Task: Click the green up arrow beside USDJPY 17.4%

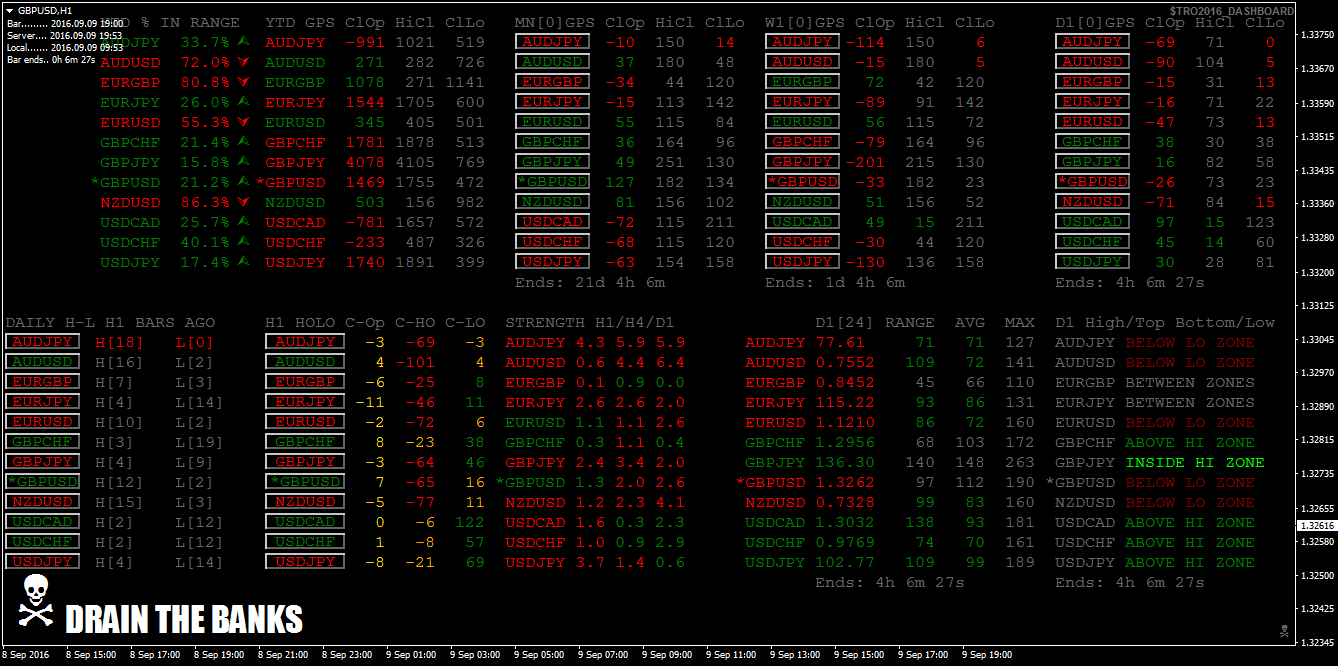Action: click(244, 262)
